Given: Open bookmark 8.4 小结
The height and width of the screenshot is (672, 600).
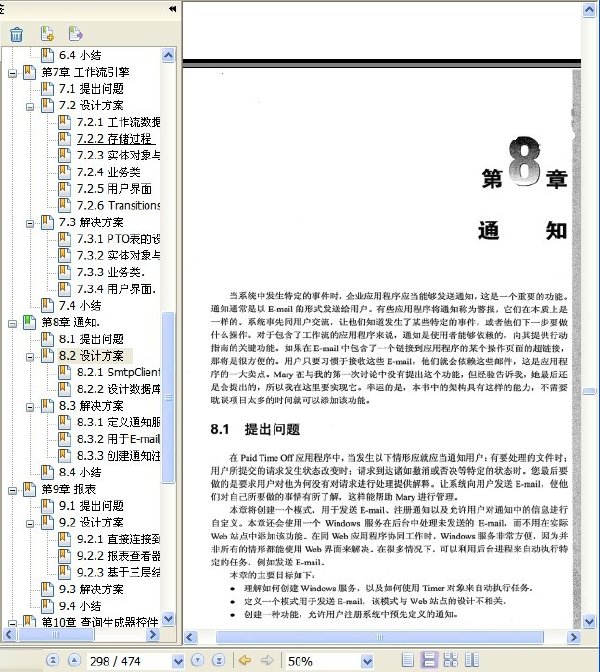Looking at the screenshot, I should (80, 472).
